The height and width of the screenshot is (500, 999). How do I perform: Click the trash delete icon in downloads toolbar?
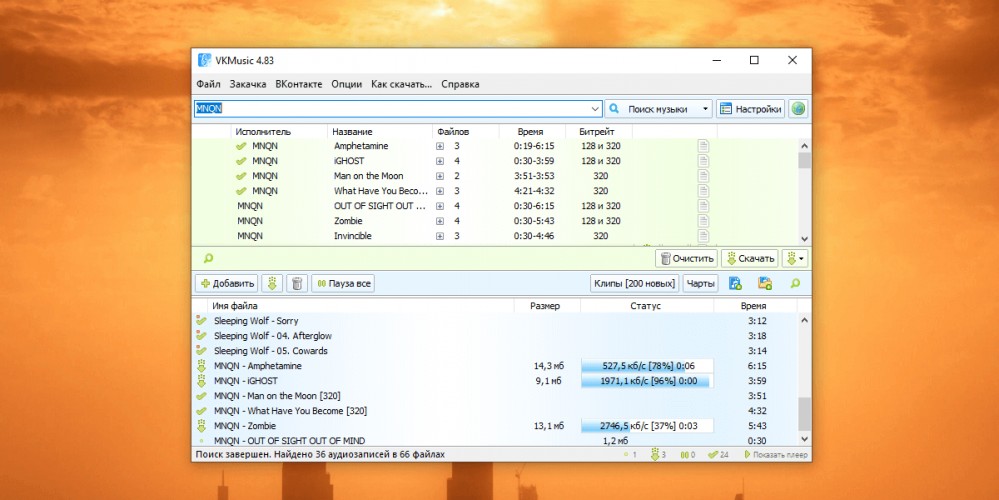(297, 283)
